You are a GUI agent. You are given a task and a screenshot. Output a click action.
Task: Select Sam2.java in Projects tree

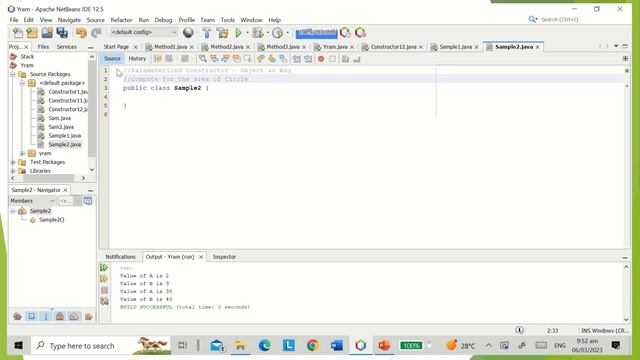(61, 127)
